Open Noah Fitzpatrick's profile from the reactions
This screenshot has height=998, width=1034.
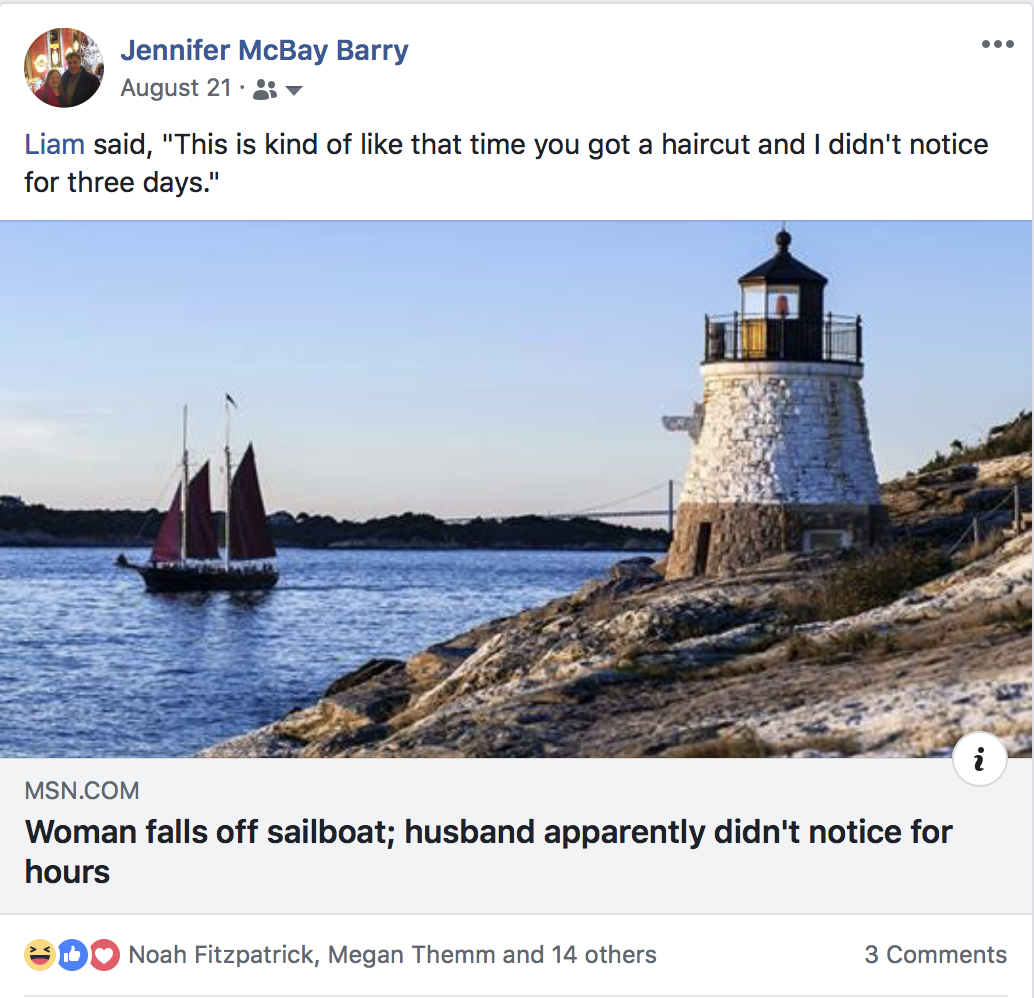tap(221, 955)
